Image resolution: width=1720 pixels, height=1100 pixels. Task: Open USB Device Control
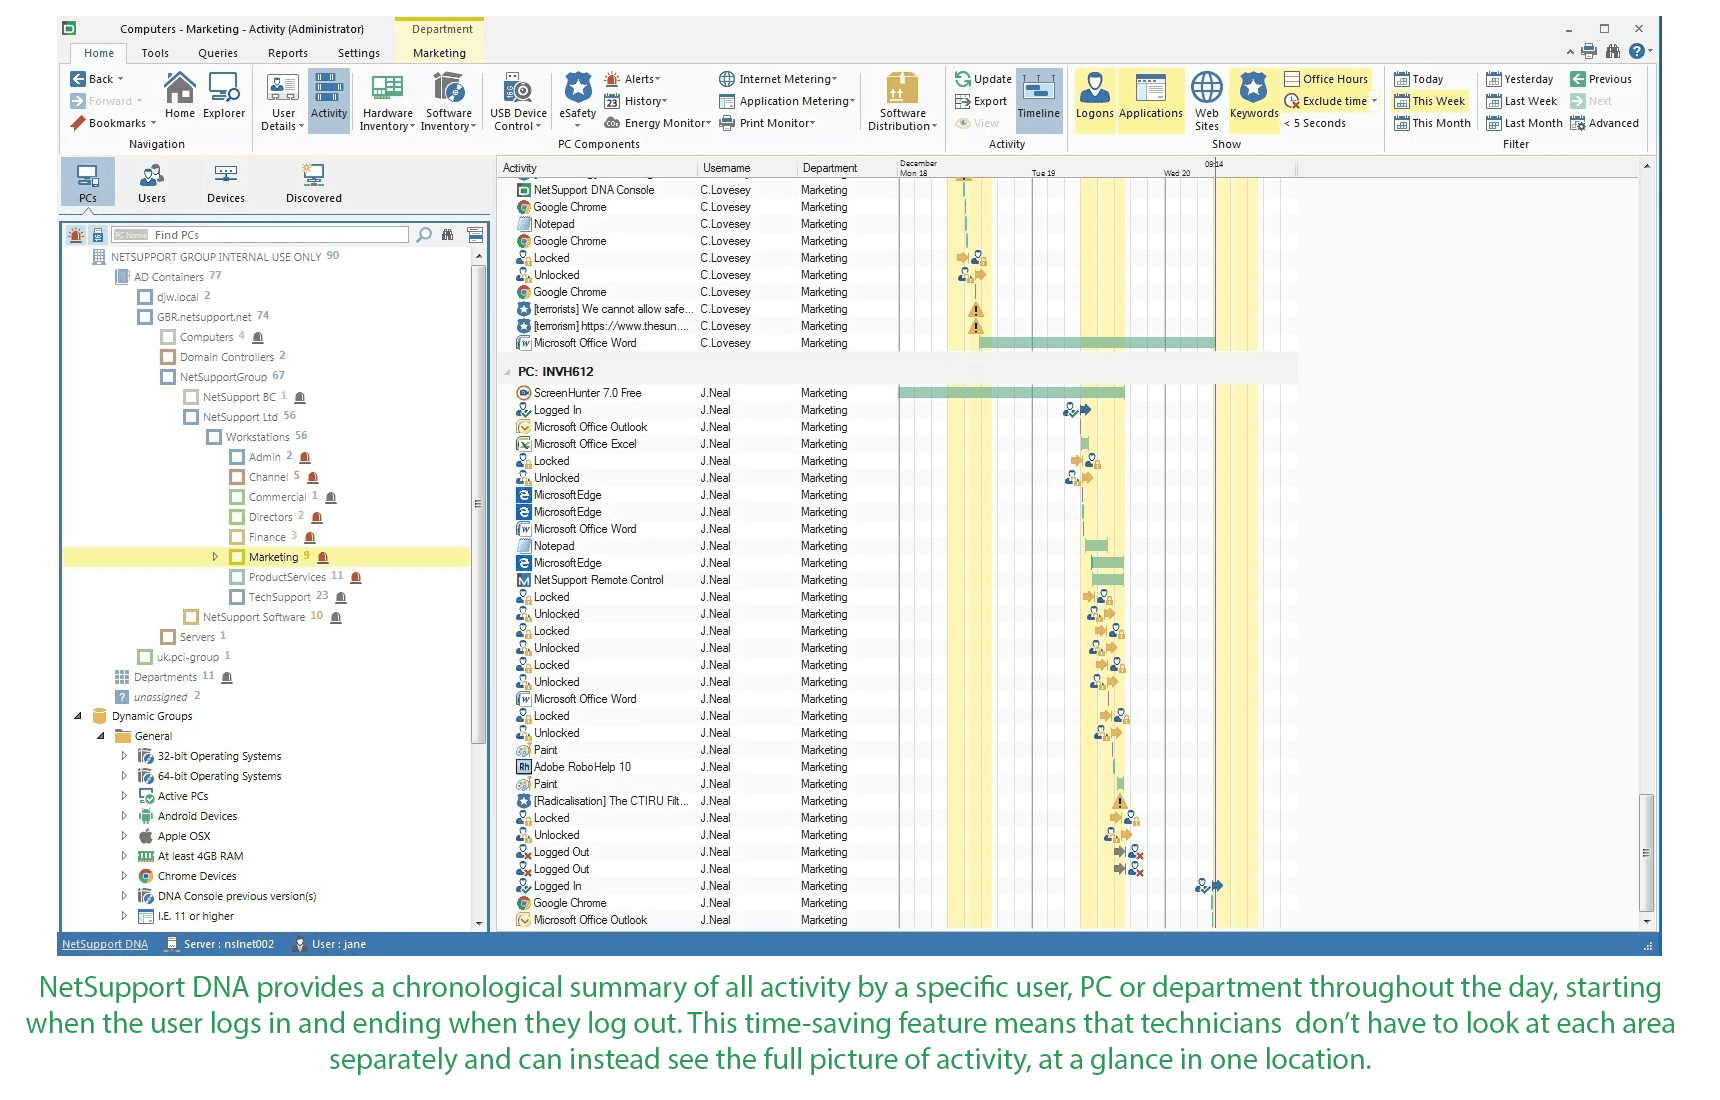(518, 102)
